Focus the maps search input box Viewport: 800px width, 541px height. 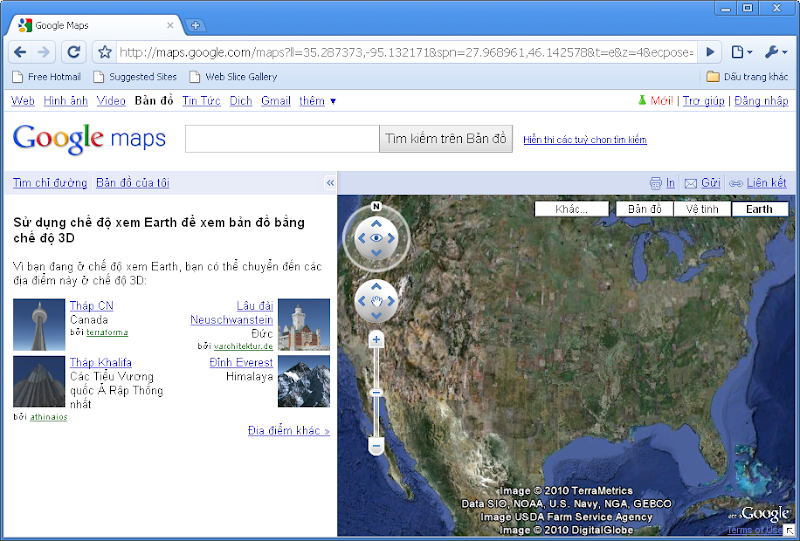point(282,139)
